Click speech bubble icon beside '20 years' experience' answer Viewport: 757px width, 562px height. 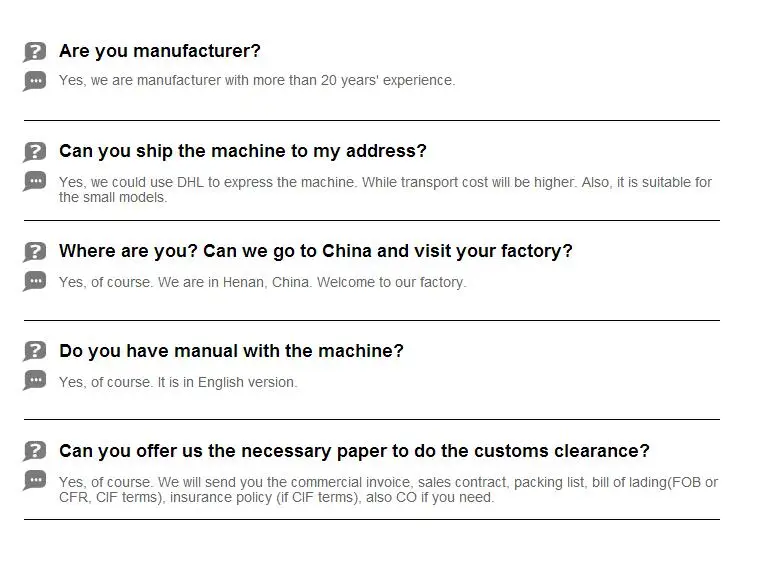pos(35,81)
